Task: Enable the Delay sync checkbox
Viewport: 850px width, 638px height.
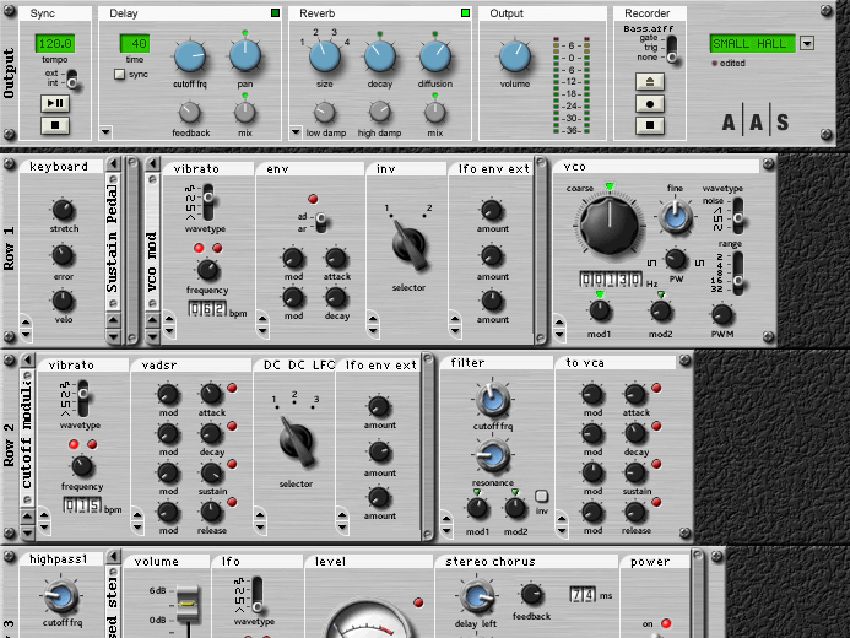Action: coord(120,75)
